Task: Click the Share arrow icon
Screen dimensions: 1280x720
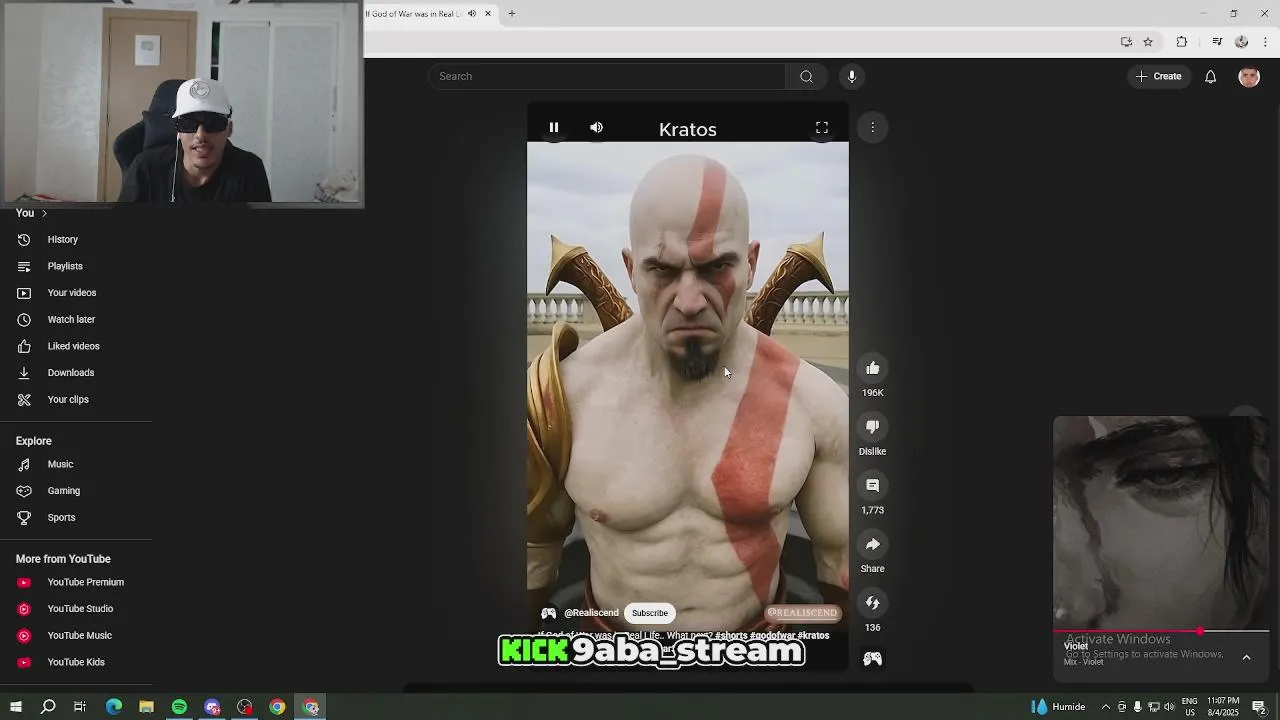Action: [873, 544]
